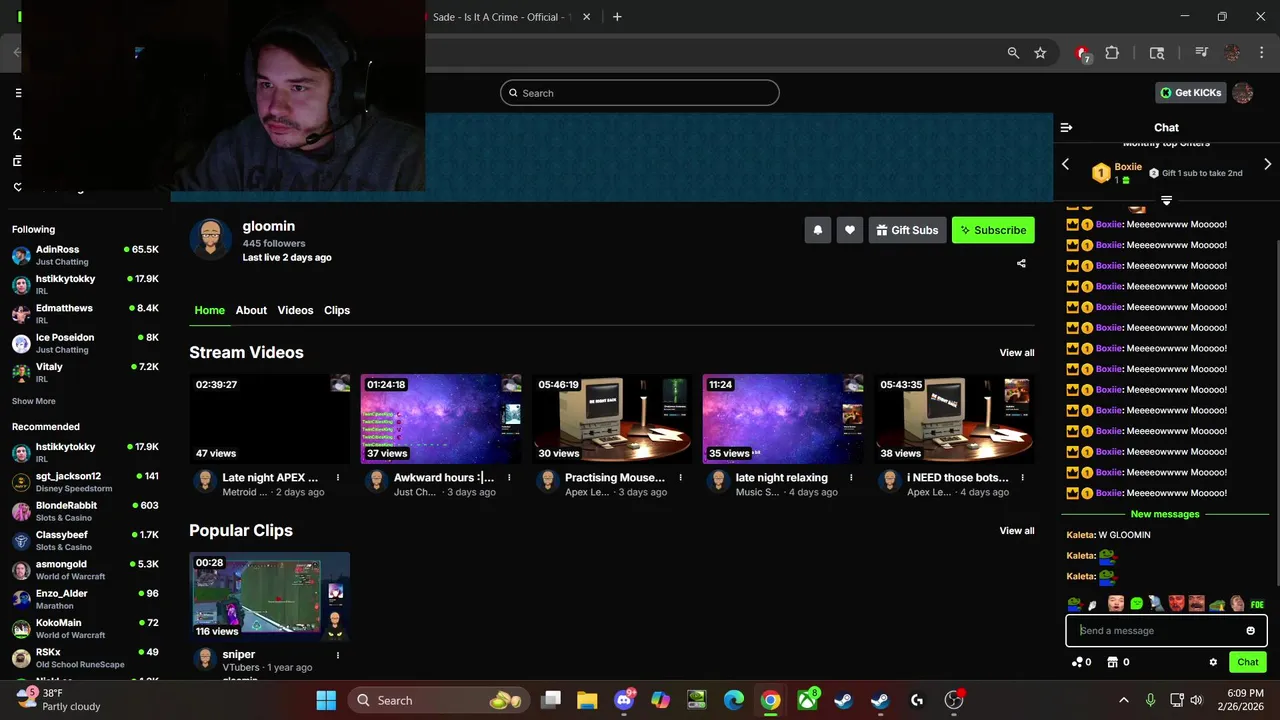Viewport: 1280px width, 720px height.
Task: Click Kaleta's W GLOOMIN chat message
Action: (1108, 535)
